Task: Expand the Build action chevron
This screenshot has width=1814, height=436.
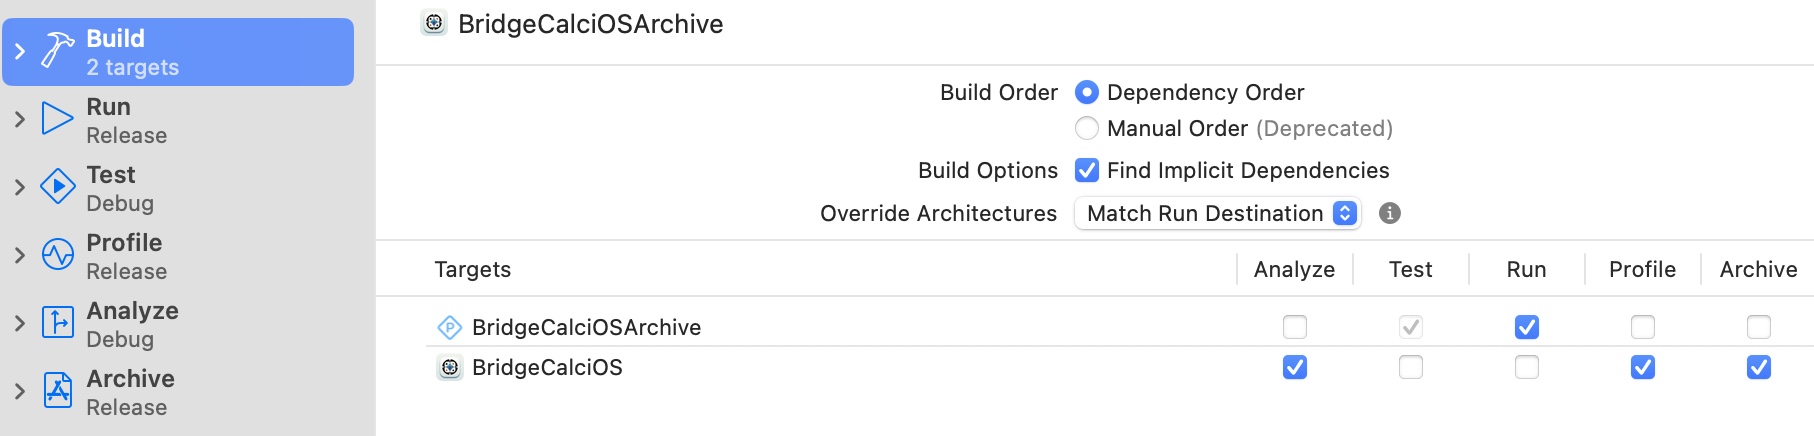Action: (x=20, y=51)
